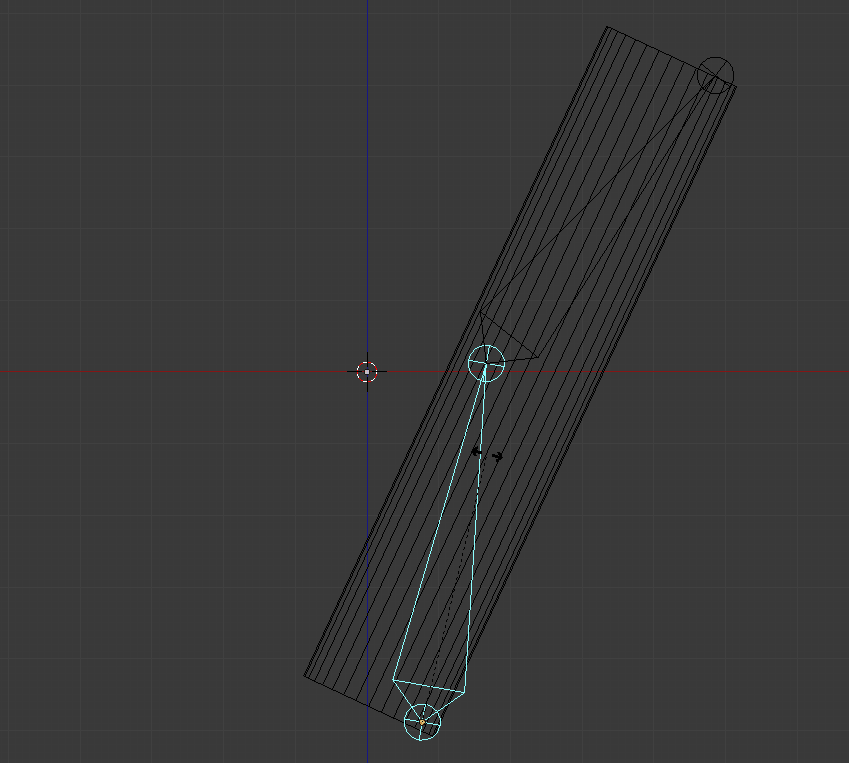Select the bottom cyan bone joint with the orange dot
Viewport: 849px width, 763px height.
pyautogui.click(x=422, y=722)
